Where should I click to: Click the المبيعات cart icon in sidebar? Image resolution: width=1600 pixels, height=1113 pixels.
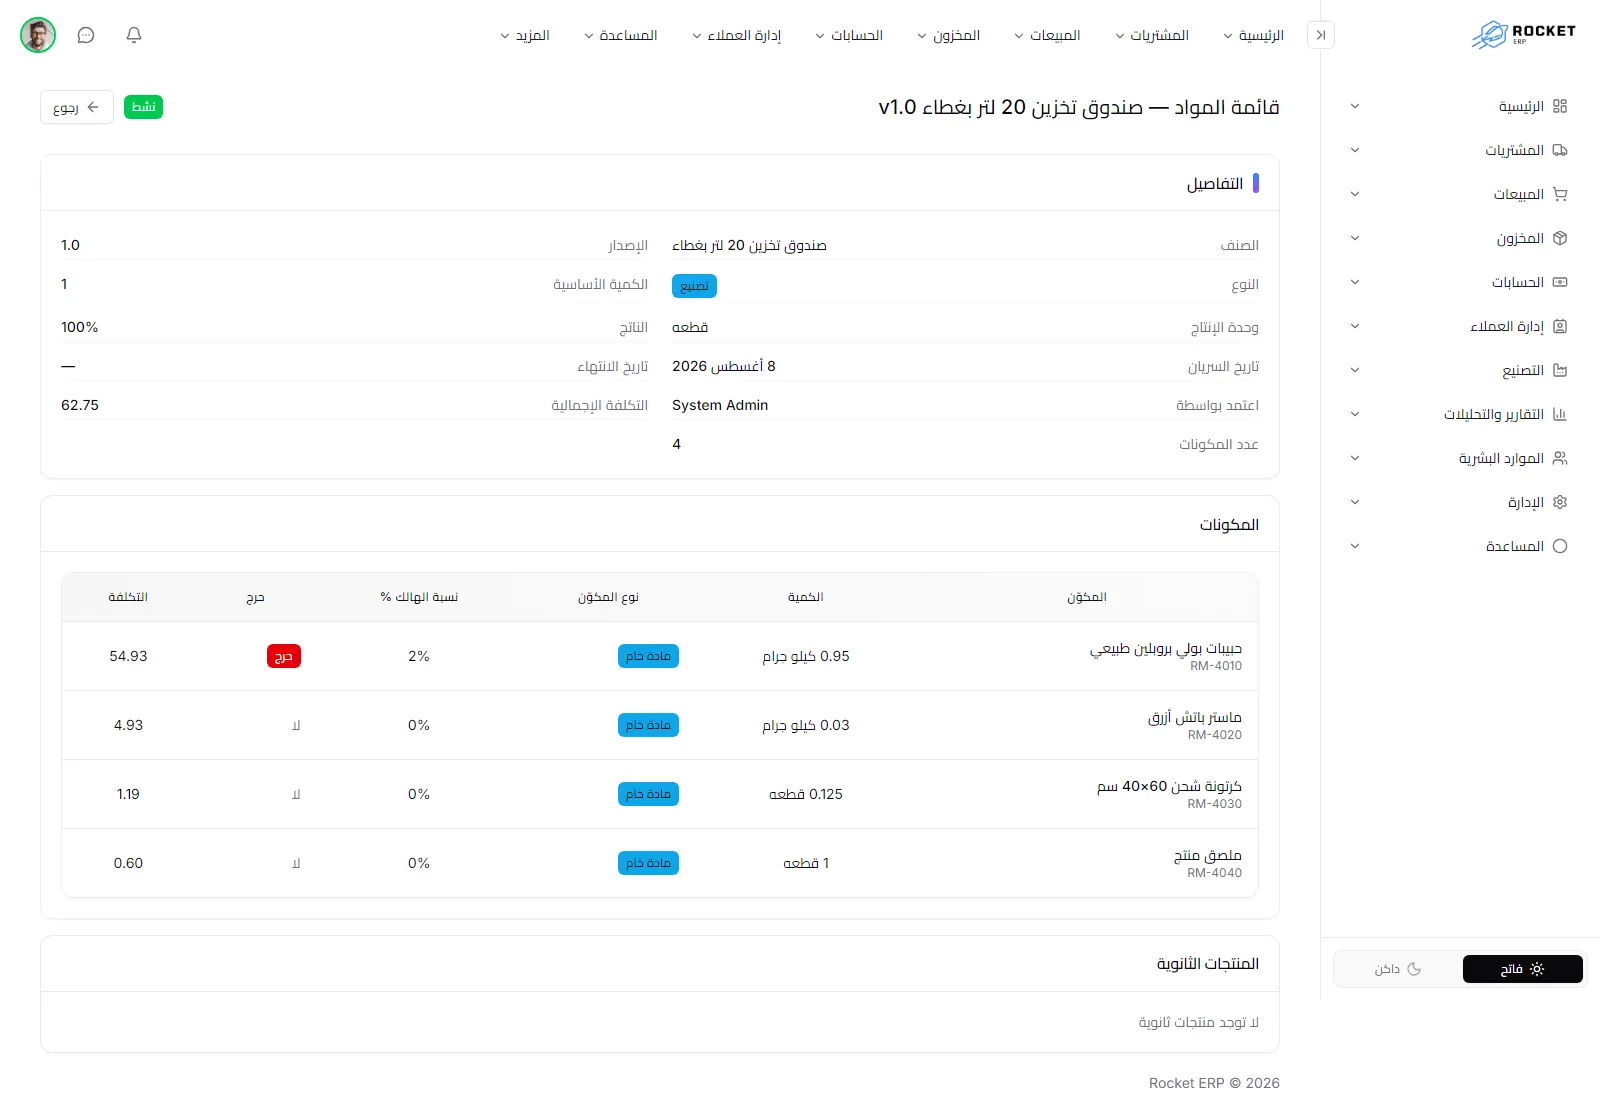pos(1560,194)
